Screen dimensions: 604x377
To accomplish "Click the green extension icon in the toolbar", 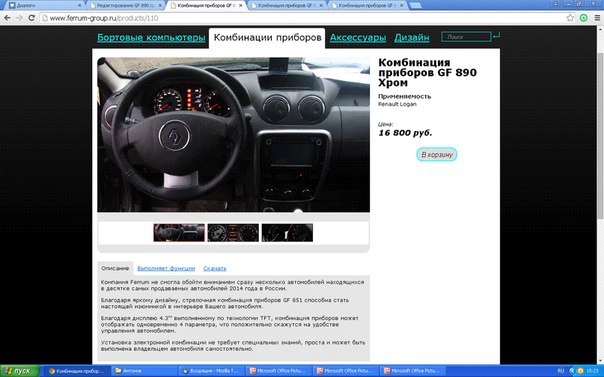I will [x=584, y=18].
